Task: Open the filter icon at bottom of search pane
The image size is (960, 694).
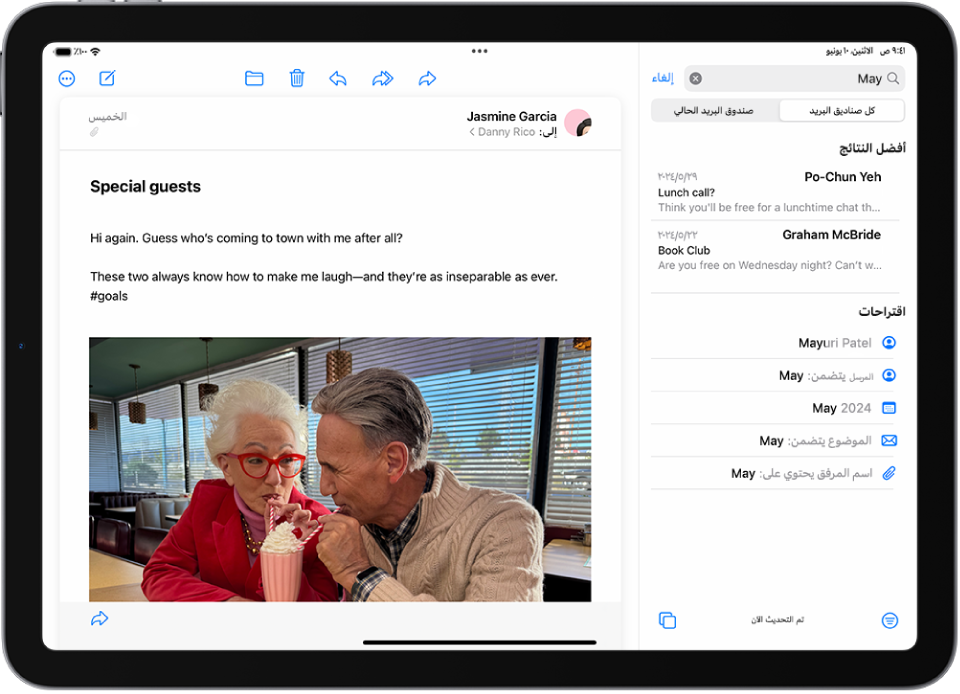Action: (890, 621)
